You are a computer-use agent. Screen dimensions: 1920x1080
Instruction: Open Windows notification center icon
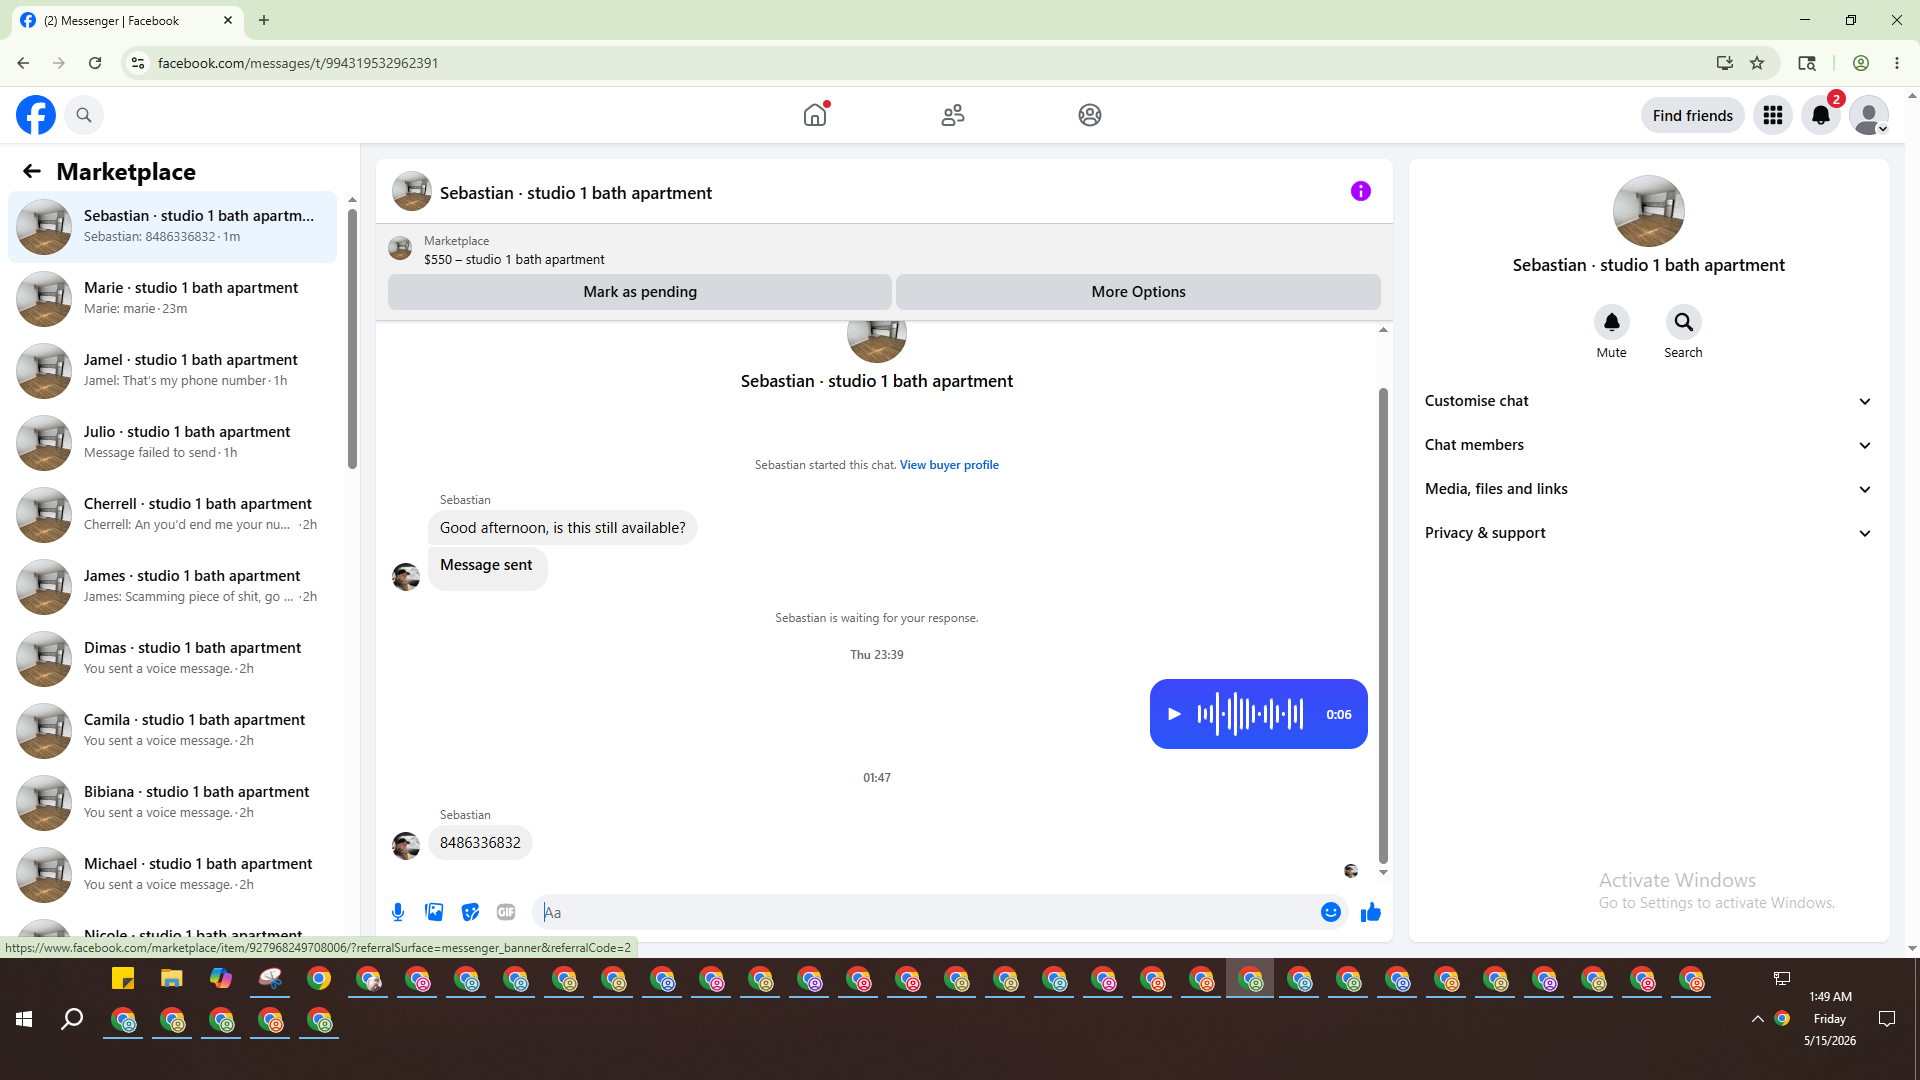pos(1887,1019)
